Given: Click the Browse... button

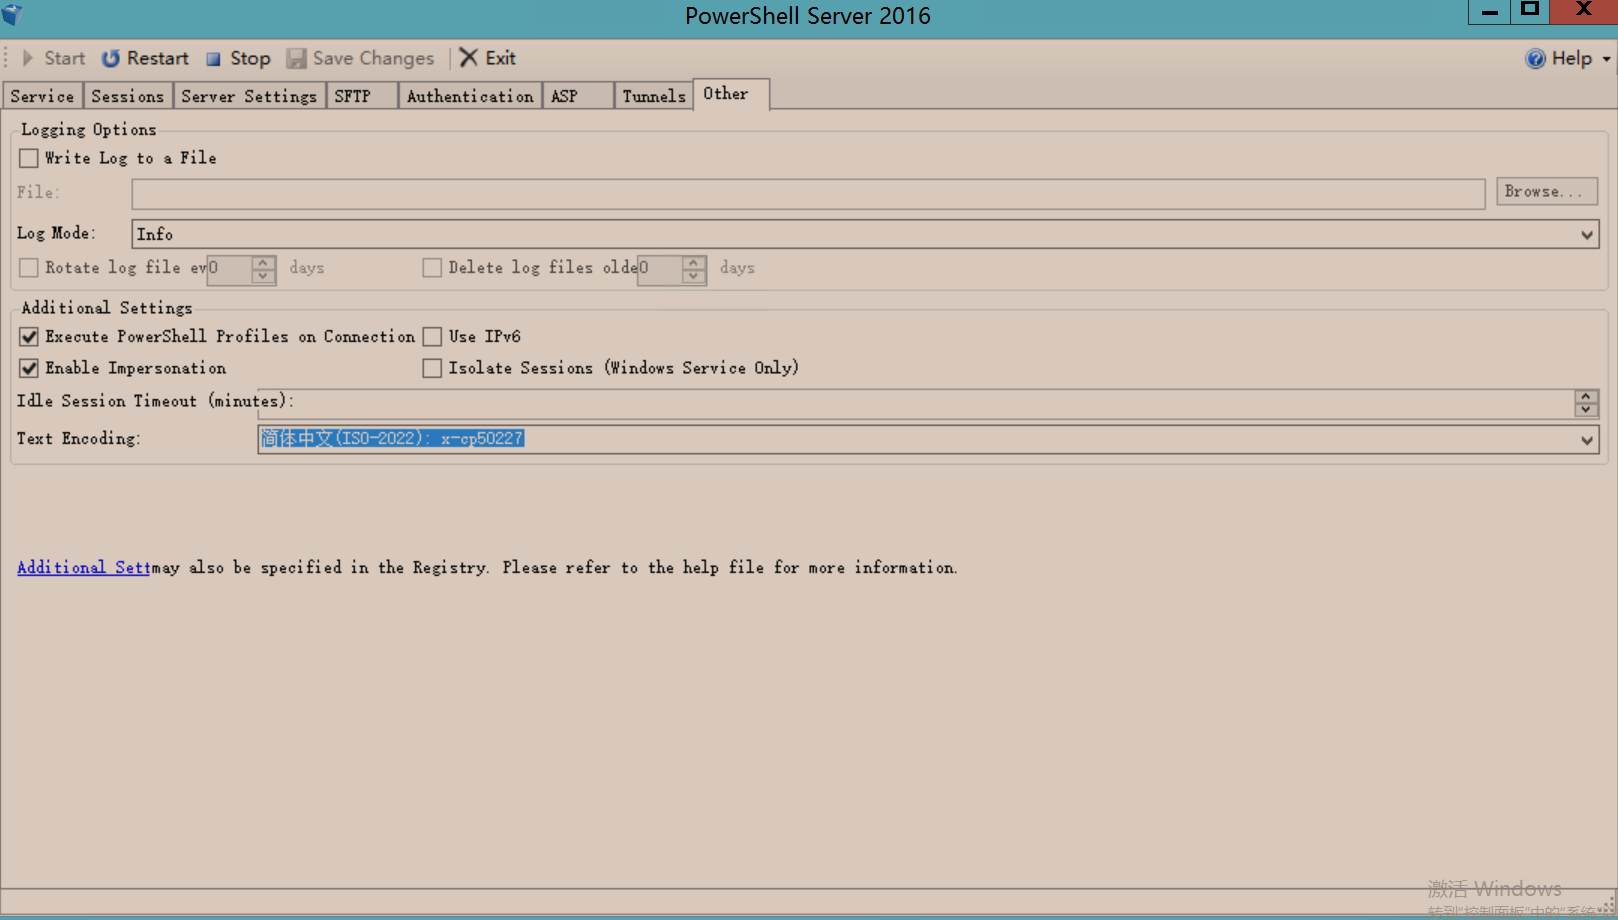Looking at the screenshot, I should point(1546,191).
